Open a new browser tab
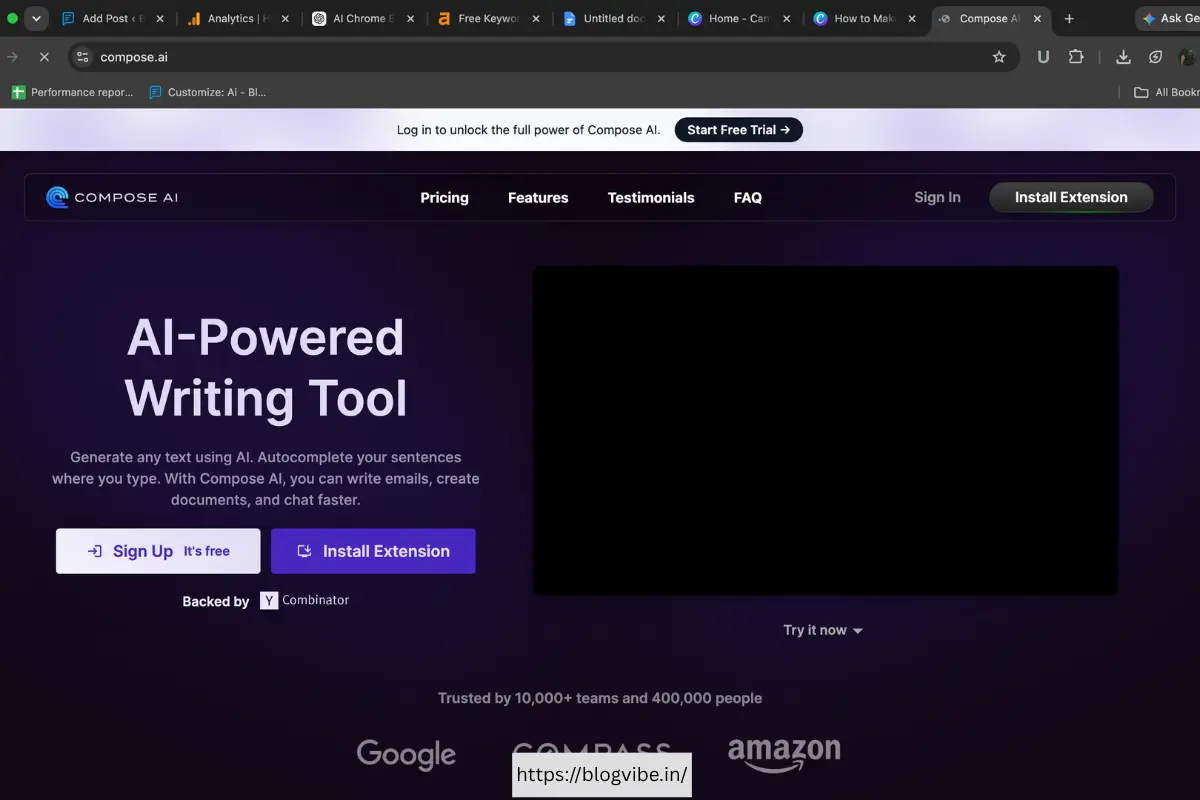The width and height of the screenshot is (1200, 800). [x=1069, y=18]
